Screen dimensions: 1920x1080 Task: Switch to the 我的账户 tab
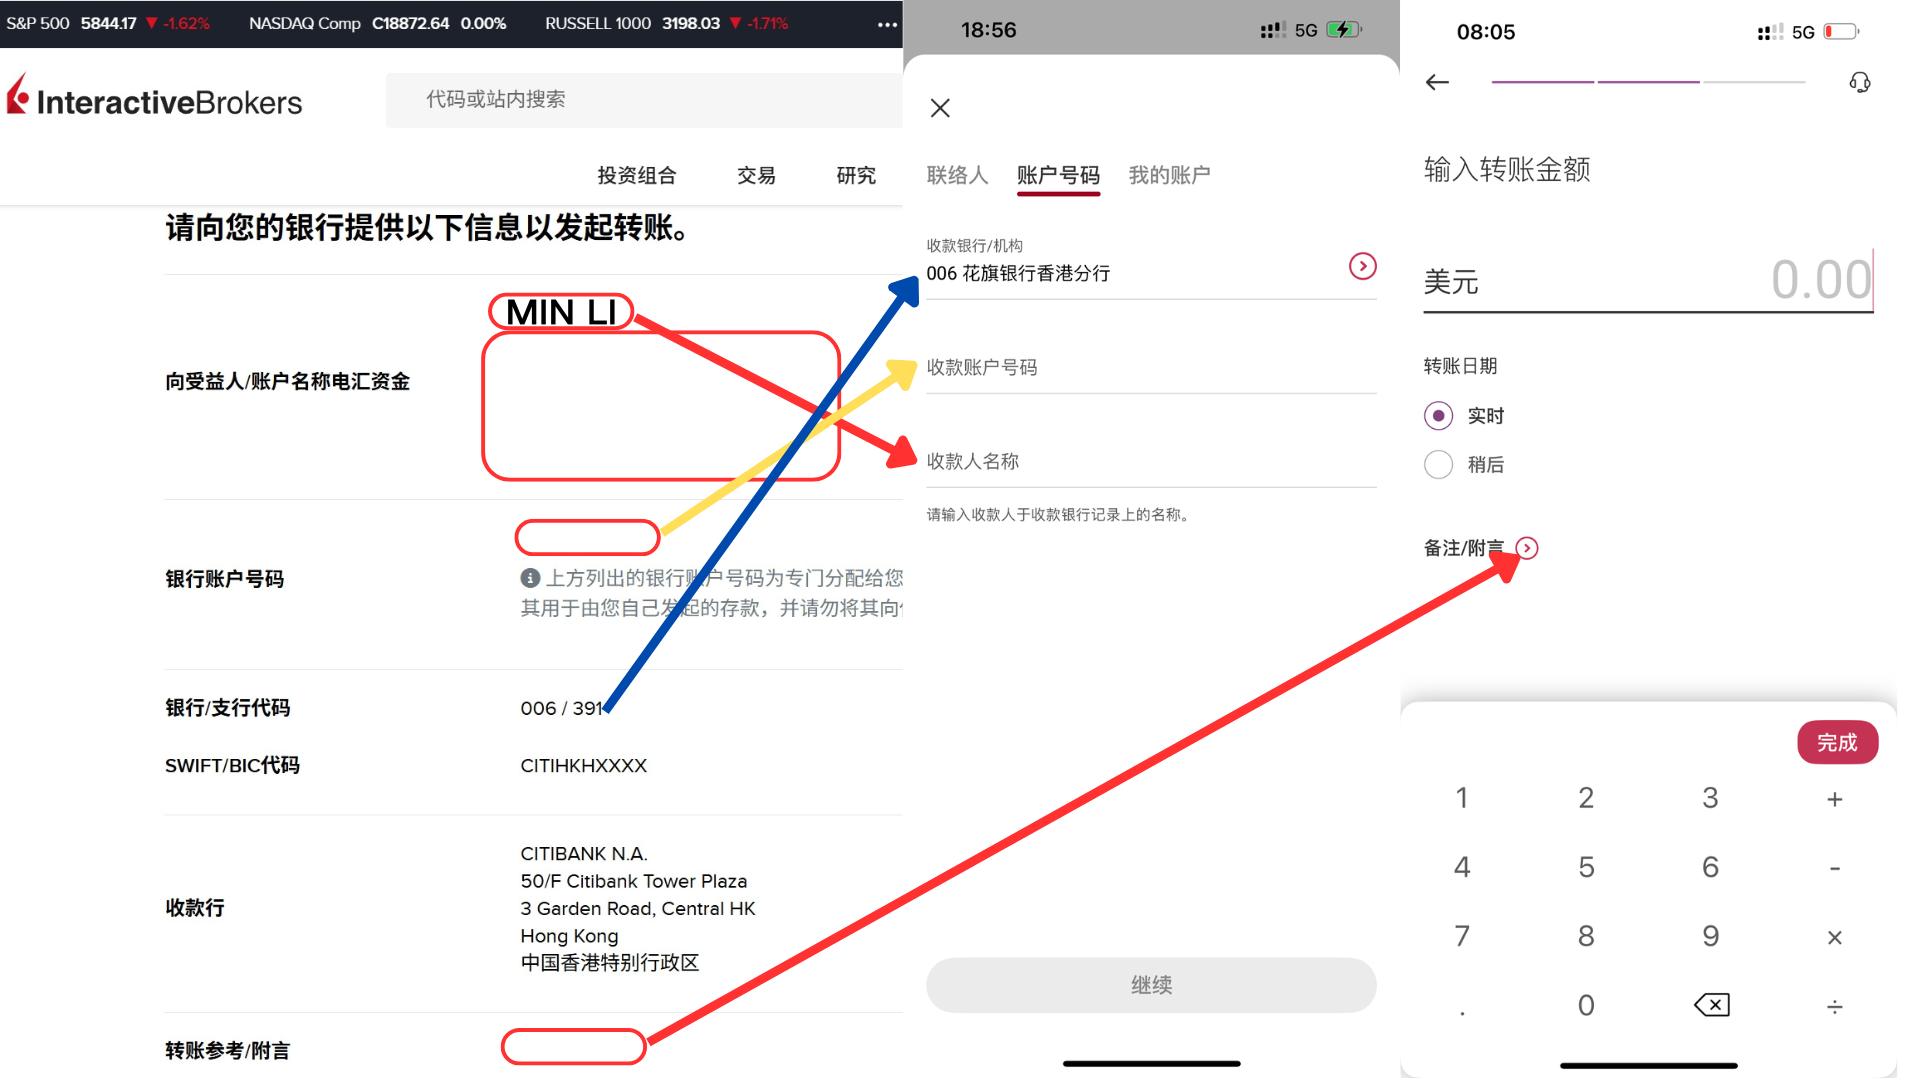pos(1169,176)
